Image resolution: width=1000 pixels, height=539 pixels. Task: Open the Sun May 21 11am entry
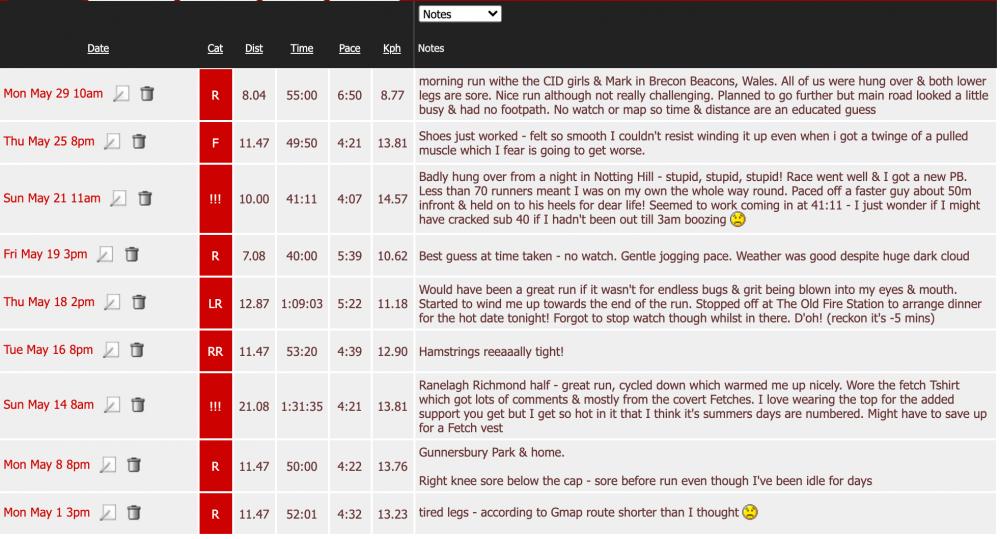[x=52, y=198]
